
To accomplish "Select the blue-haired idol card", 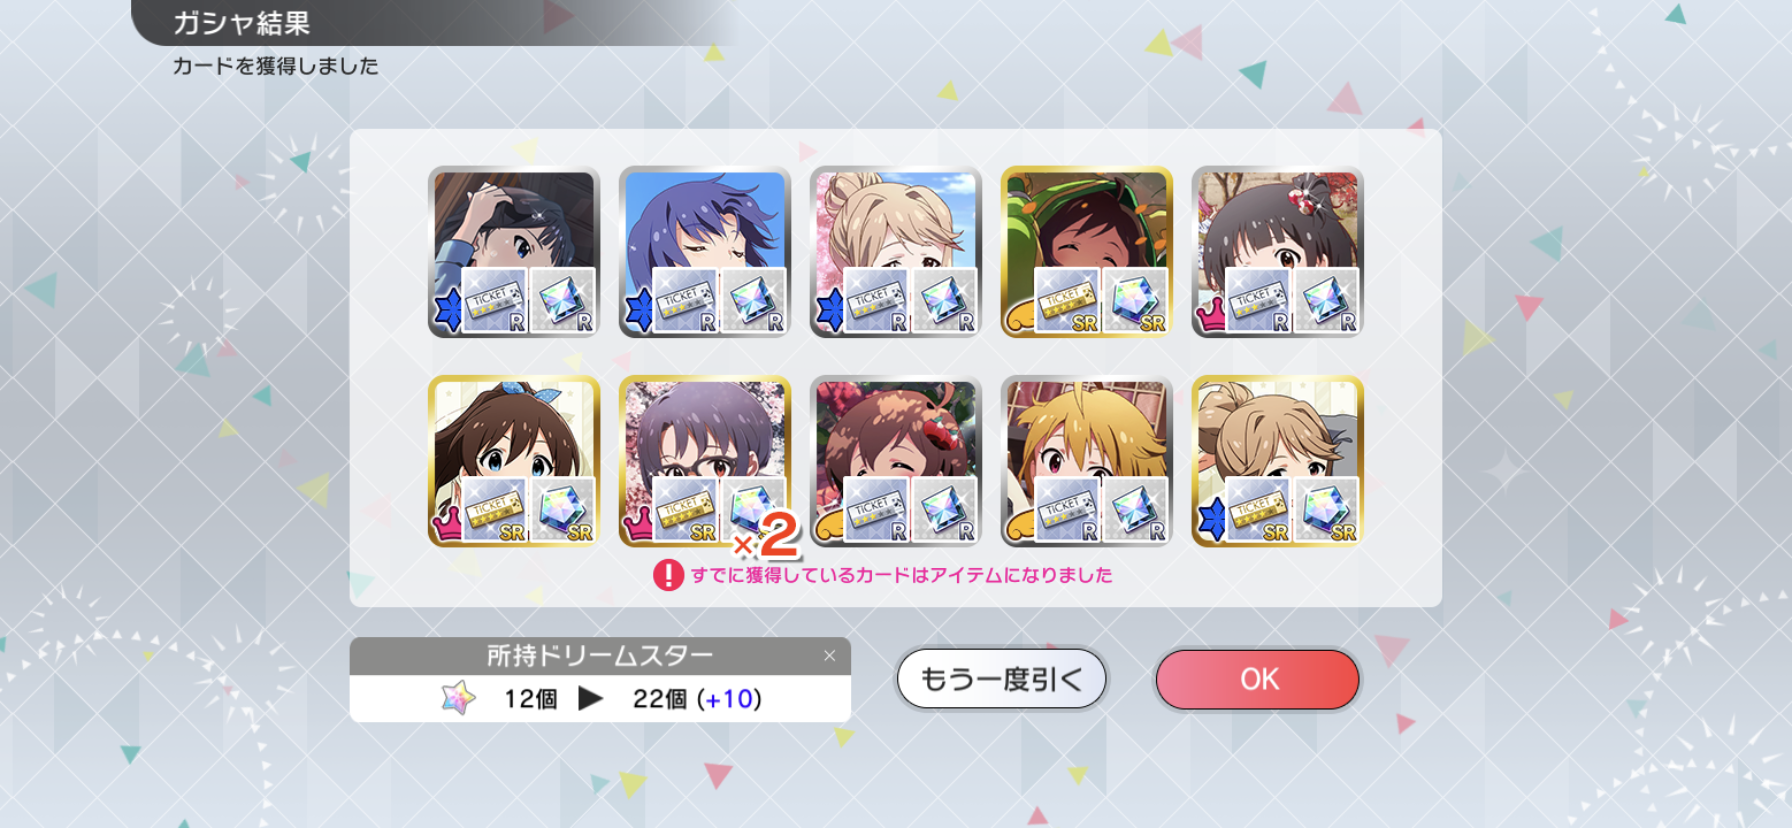I will (705, 251).
